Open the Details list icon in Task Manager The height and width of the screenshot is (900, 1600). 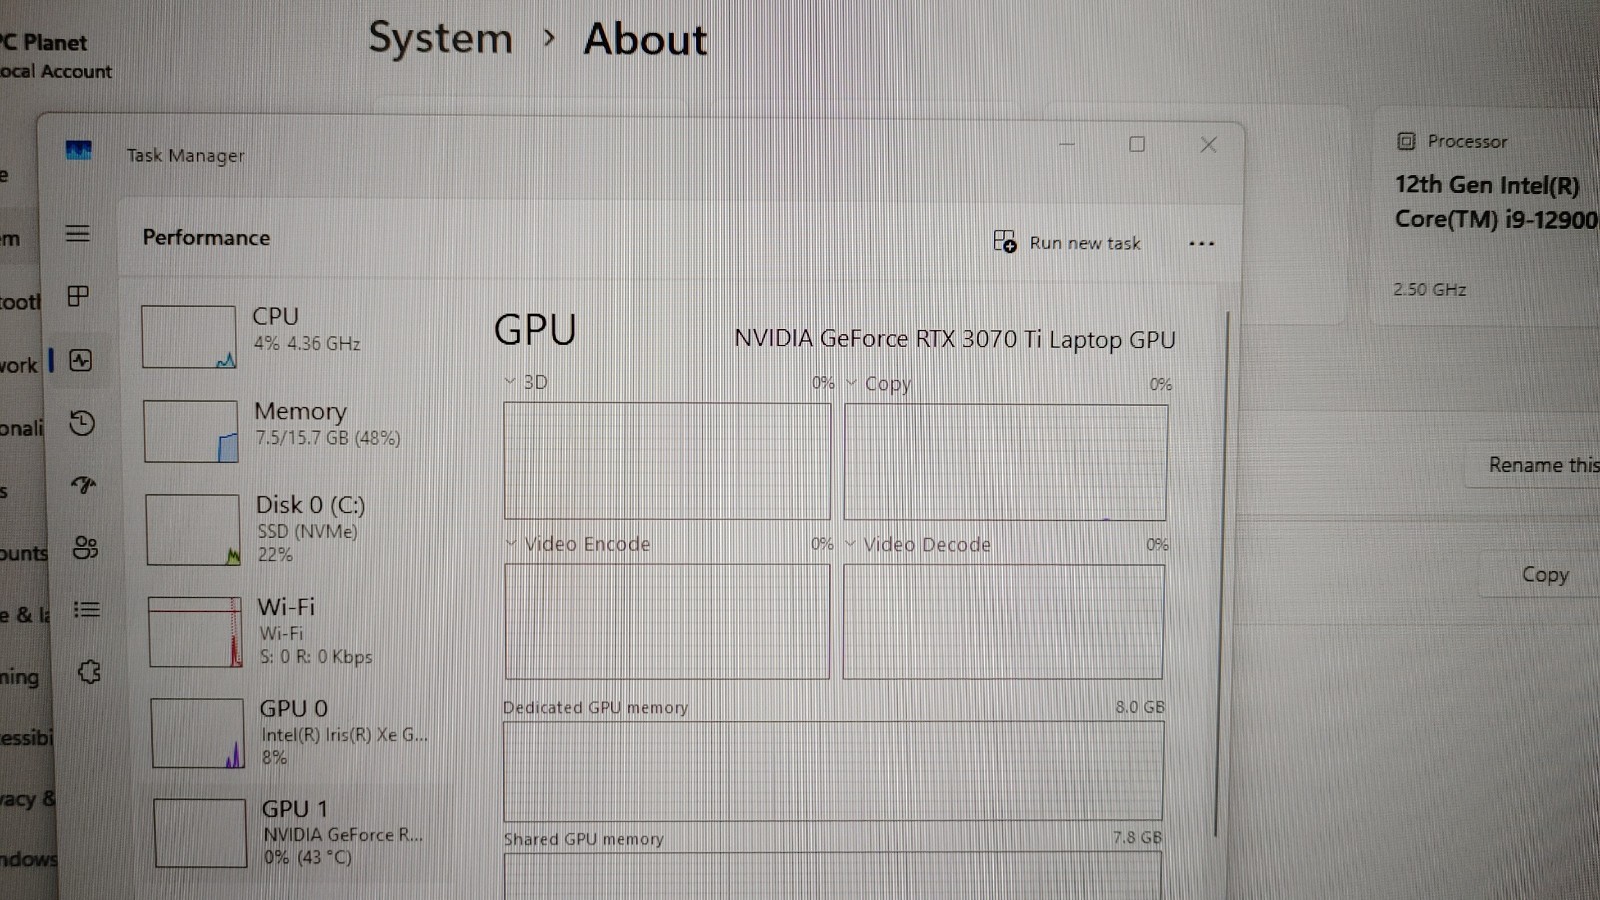click(87, 609)
